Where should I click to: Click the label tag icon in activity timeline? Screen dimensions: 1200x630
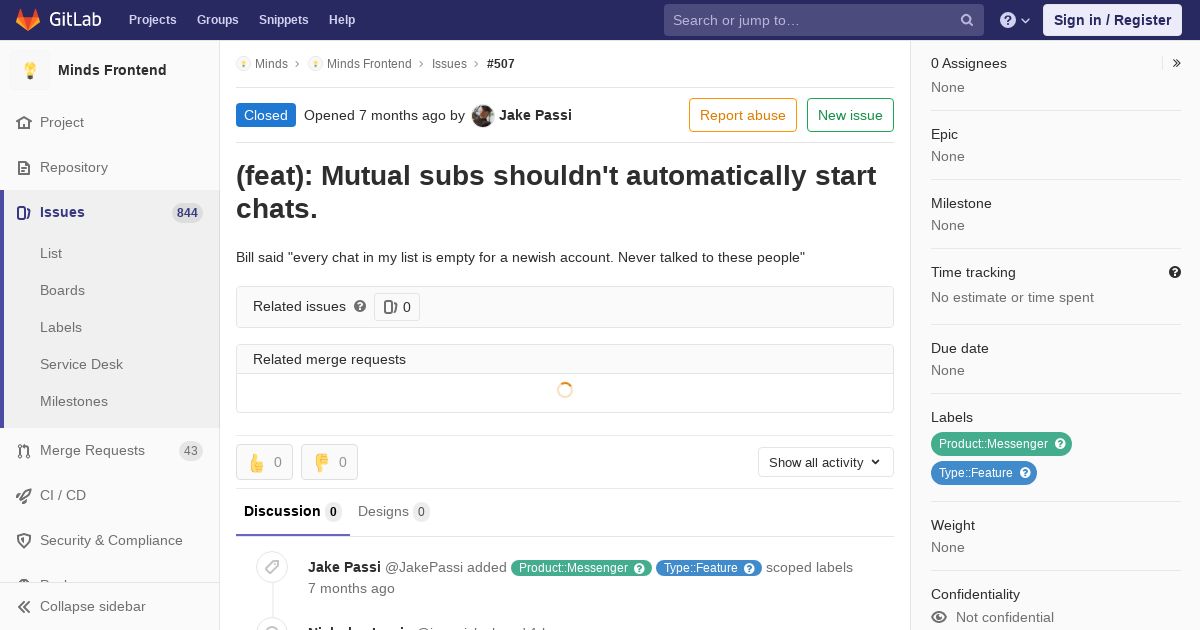pos(272,568)
